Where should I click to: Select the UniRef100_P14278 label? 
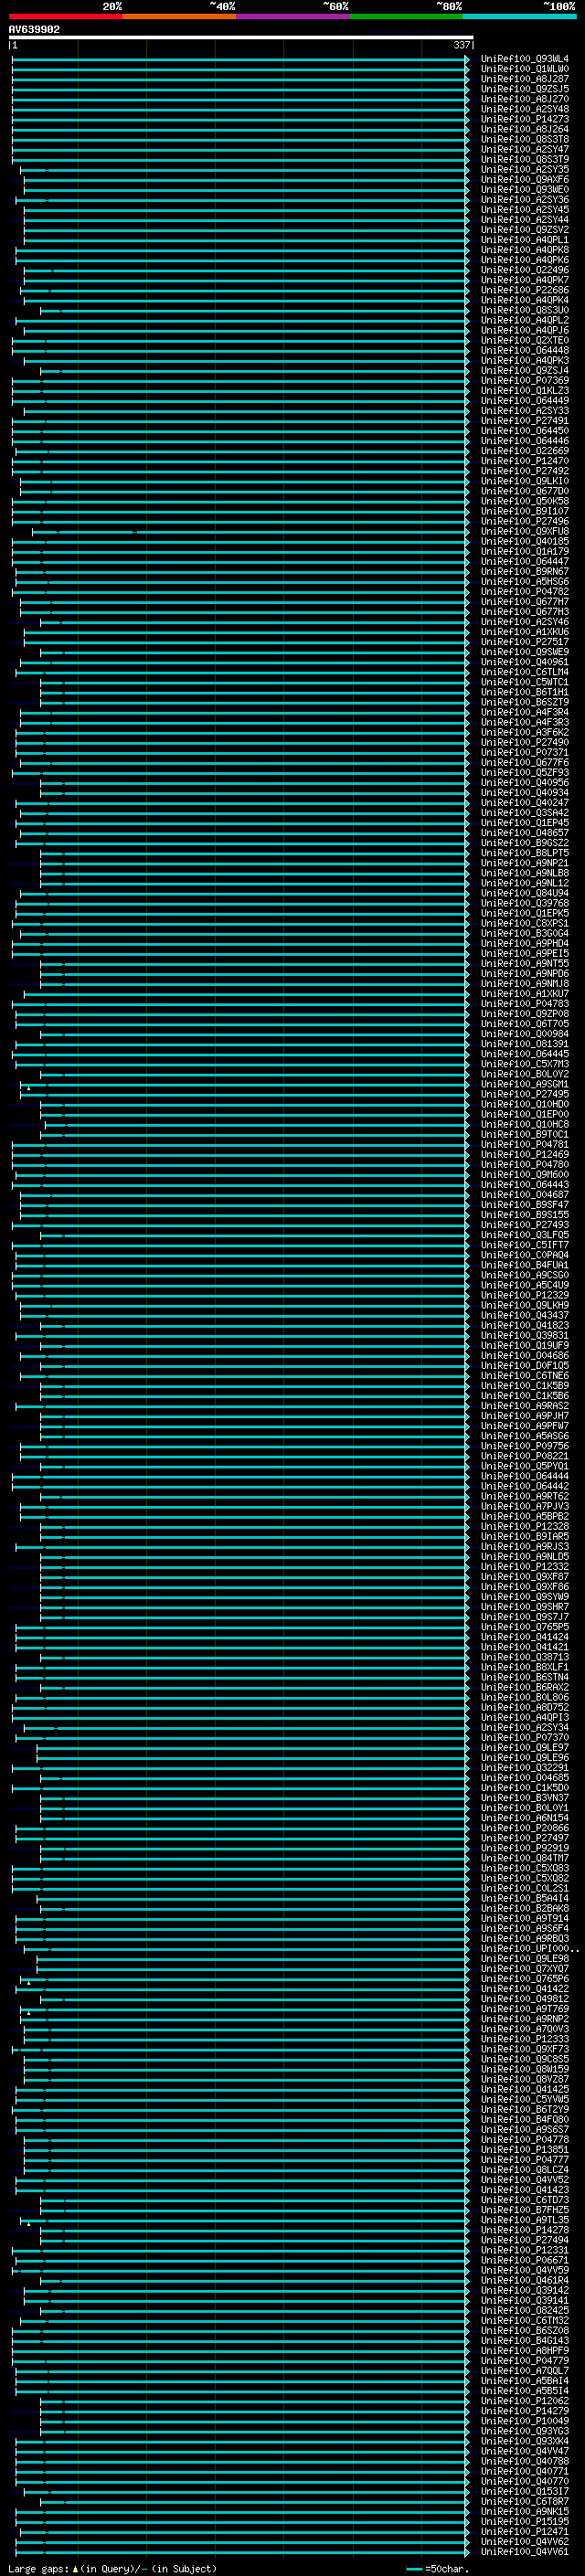525,2231
